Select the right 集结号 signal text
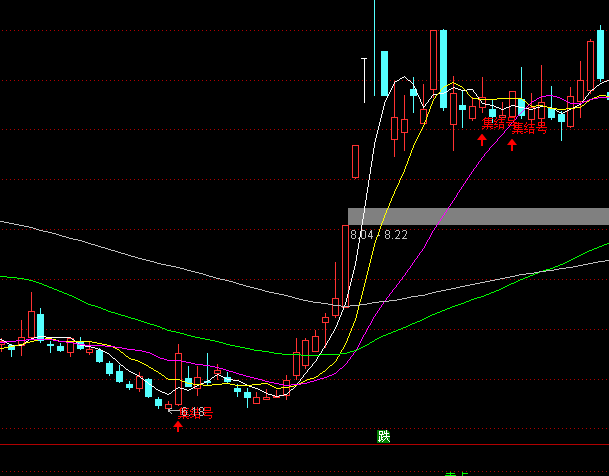 pyautogui.click(x=530, y=128)
